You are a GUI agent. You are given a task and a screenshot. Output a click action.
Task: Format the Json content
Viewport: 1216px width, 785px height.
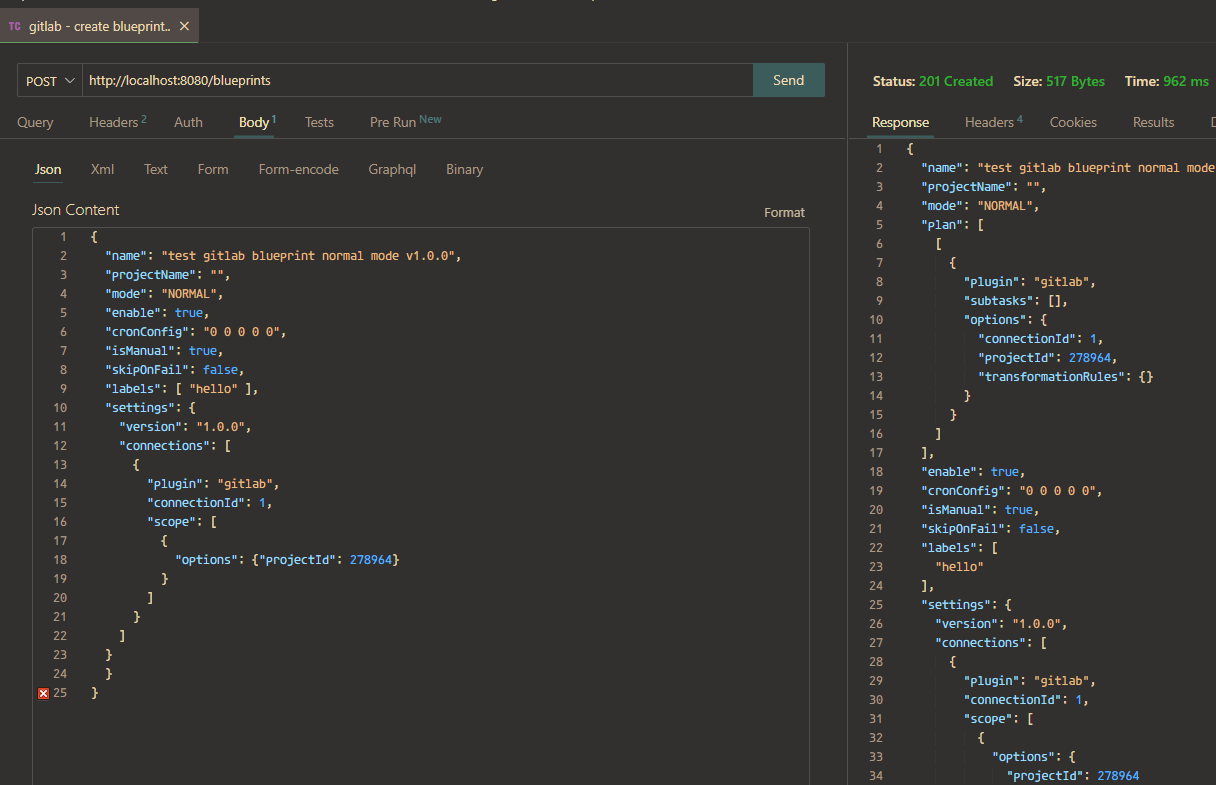point(784,212)
